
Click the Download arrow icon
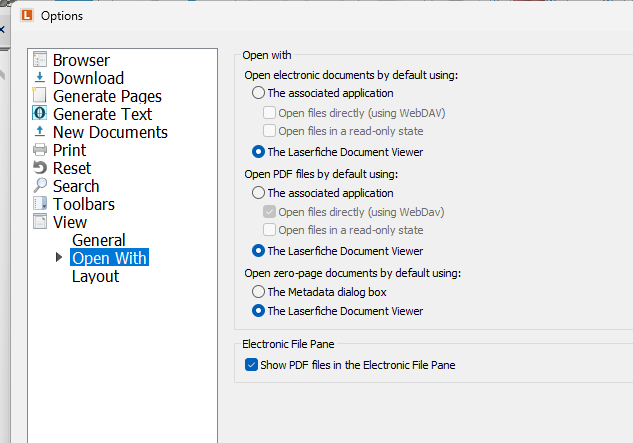[x=40, y=77]
